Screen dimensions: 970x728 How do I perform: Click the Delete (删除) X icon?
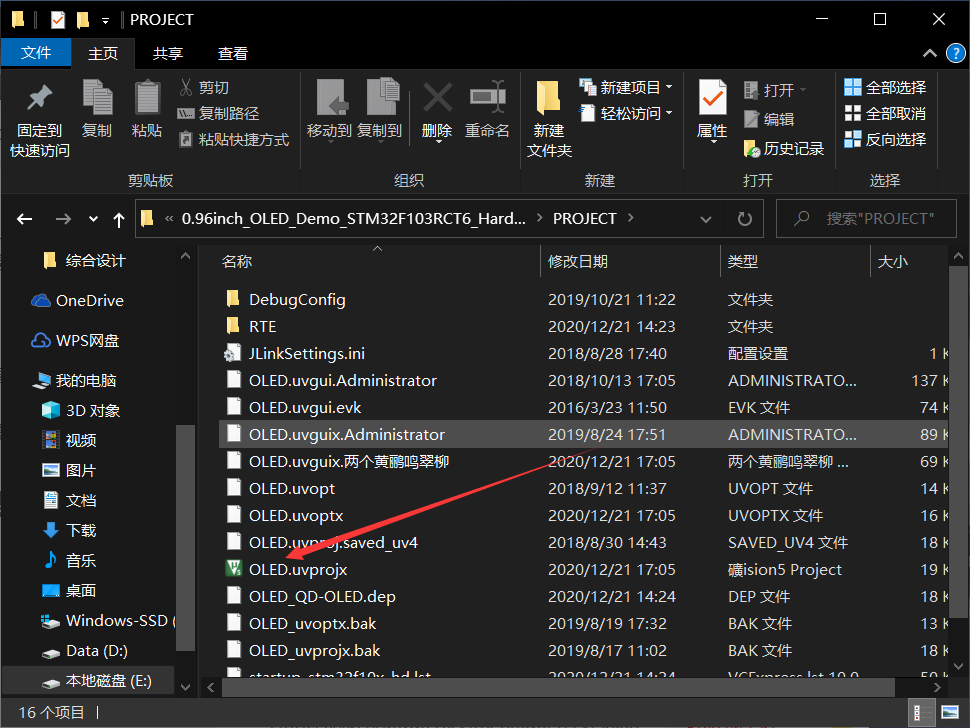point(437,98)
